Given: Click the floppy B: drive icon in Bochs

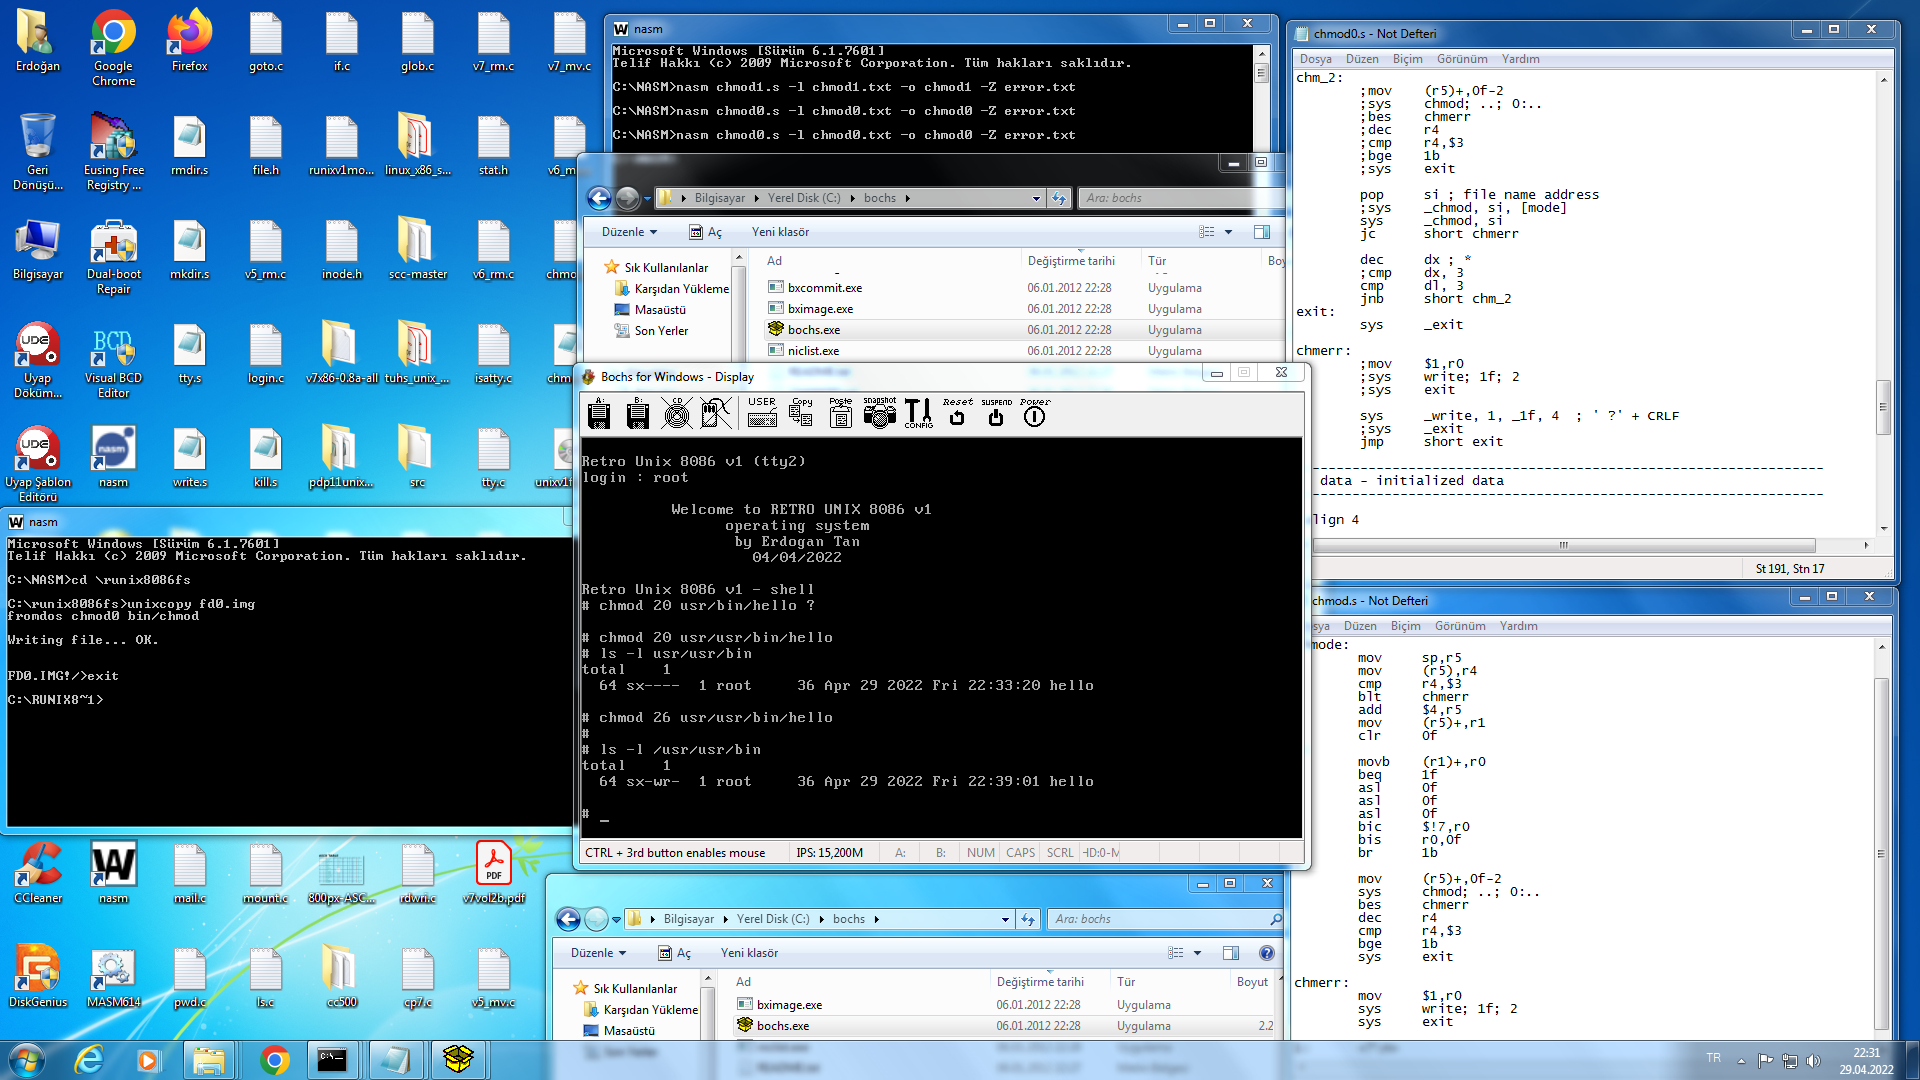Looking at the screenshot, I should coord(638,413).
